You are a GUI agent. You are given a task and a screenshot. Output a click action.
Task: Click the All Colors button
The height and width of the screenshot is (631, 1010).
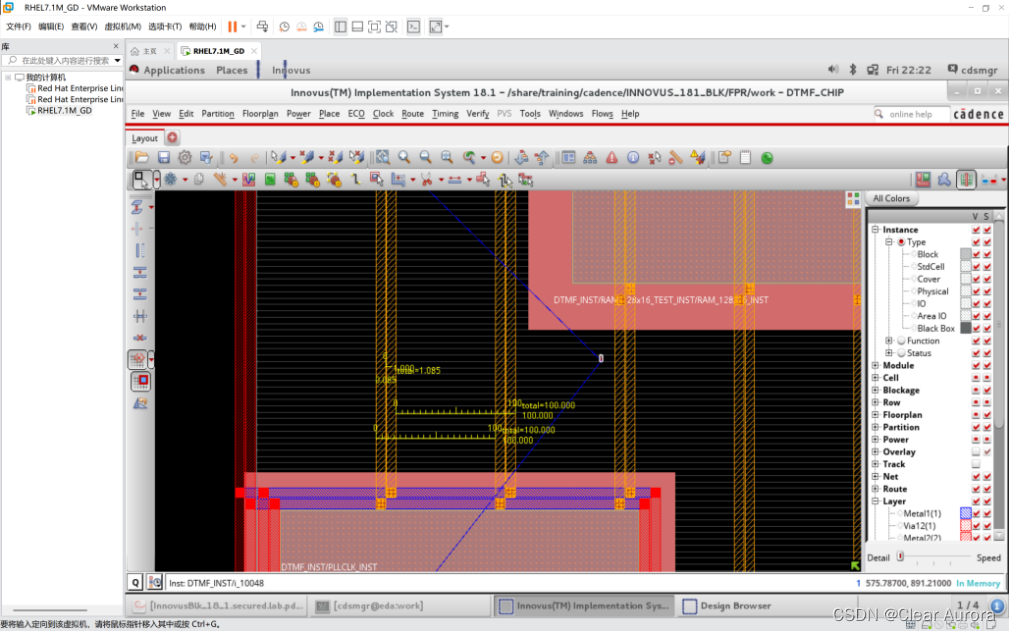click(891, 198)
